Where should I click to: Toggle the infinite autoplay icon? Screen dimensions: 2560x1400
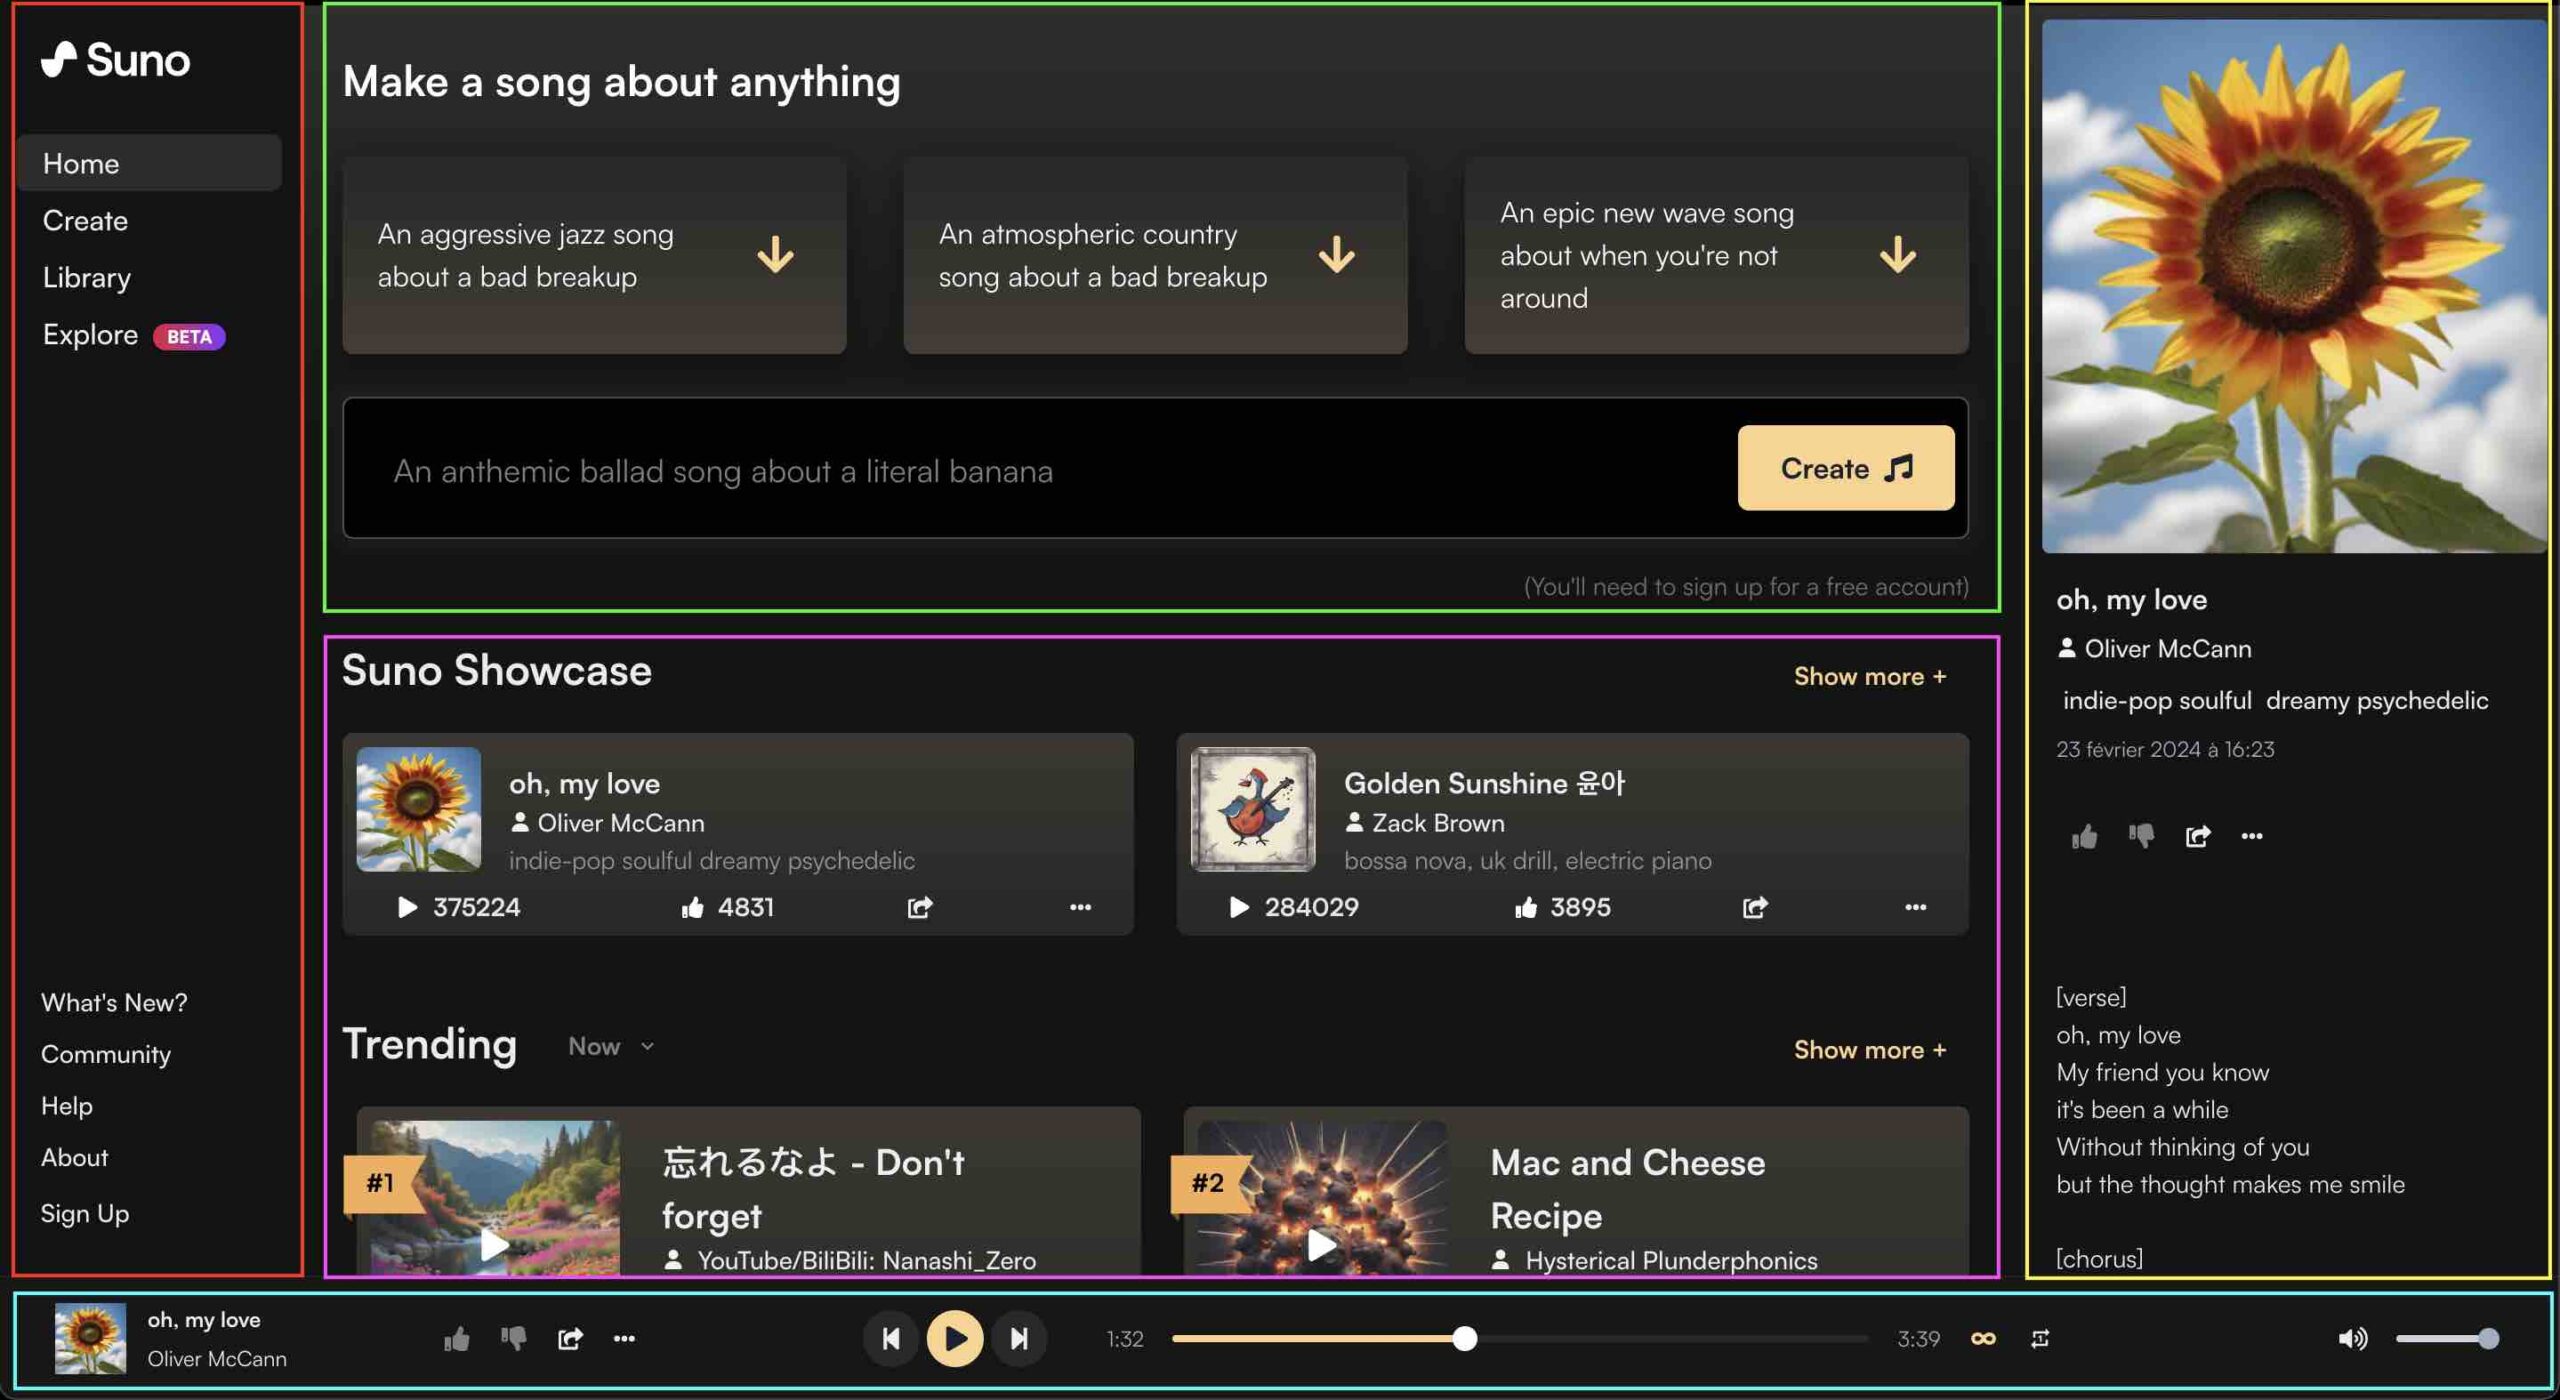click(1983, 1338)
